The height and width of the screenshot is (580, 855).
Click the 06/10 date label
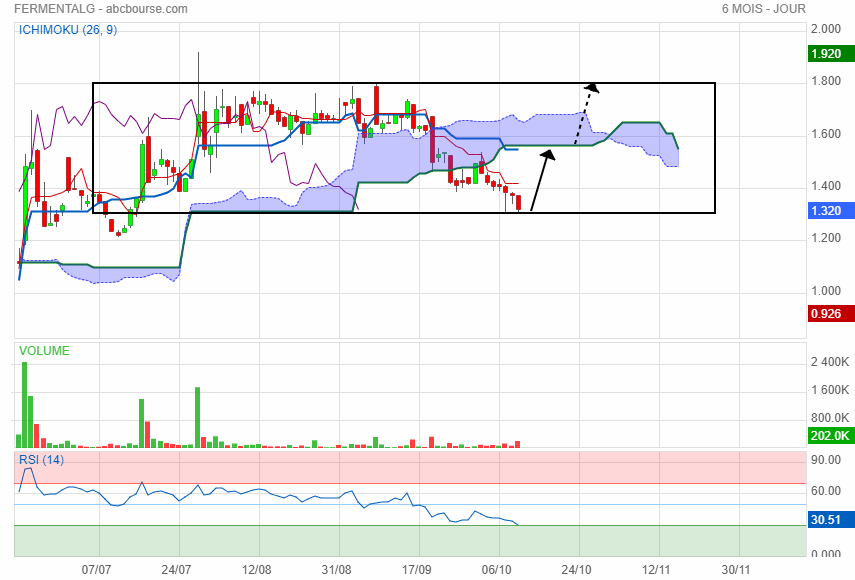tap(496, 570)
